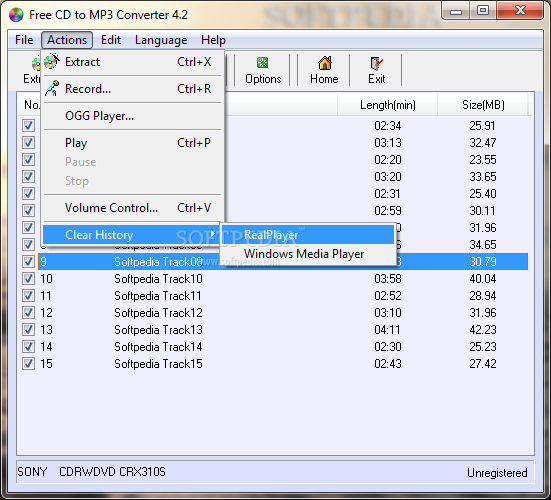The height and width of the screenshot is (500, 551).
Task: Maximize the converter window
Action: pyautogui.click(x=483, y=11)
